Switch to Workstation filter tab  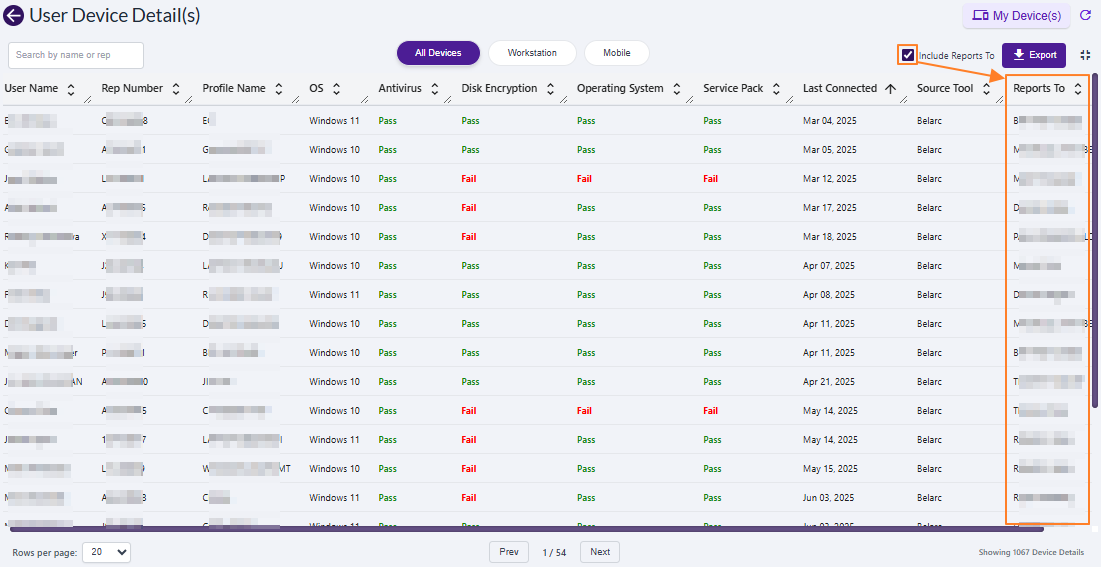tap(532, 53)
